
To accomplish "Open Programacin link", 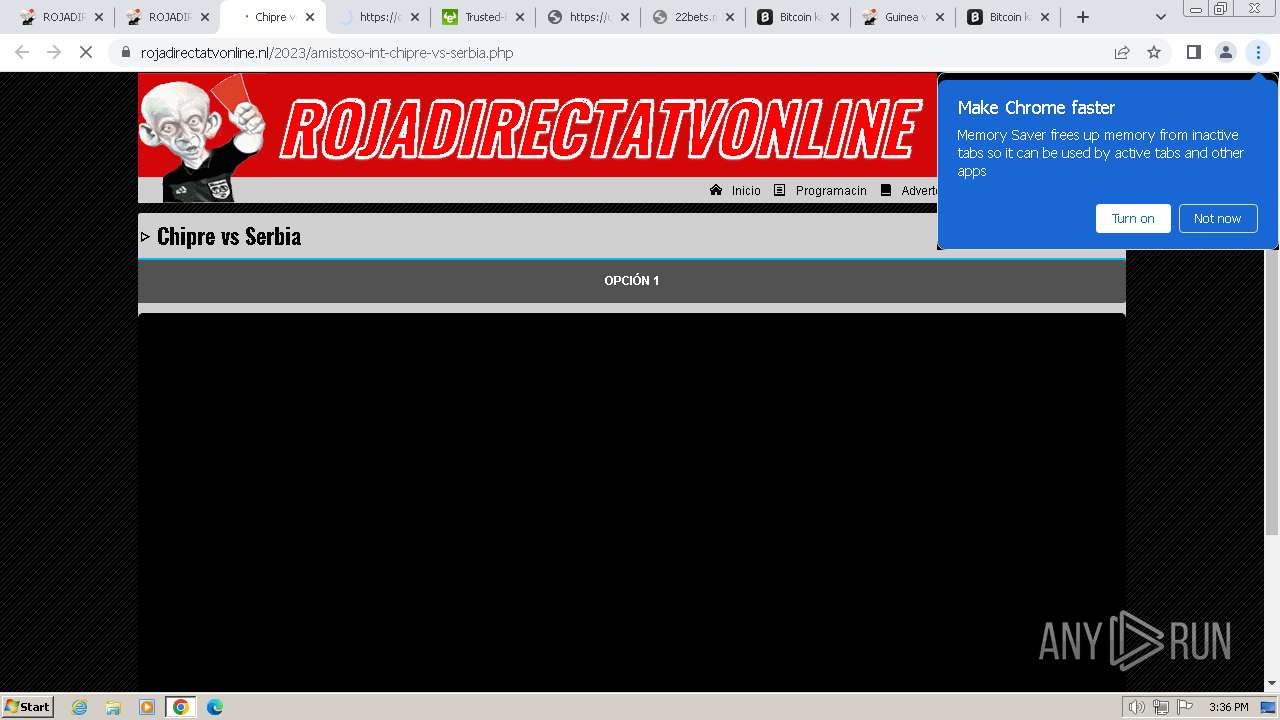I will [x=831, y=191].
